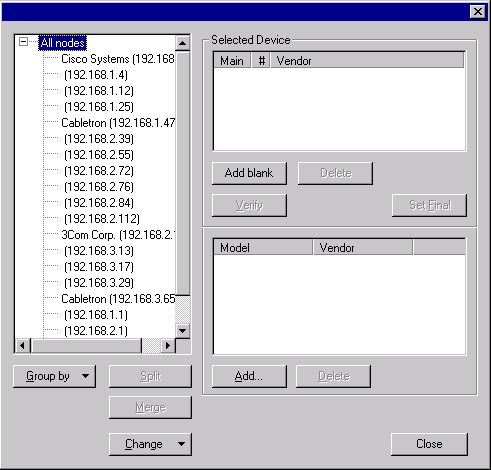Open the Group by dropdown button
Image resolution: width=491 pixels, height=470 pixels.
point(55,376)
